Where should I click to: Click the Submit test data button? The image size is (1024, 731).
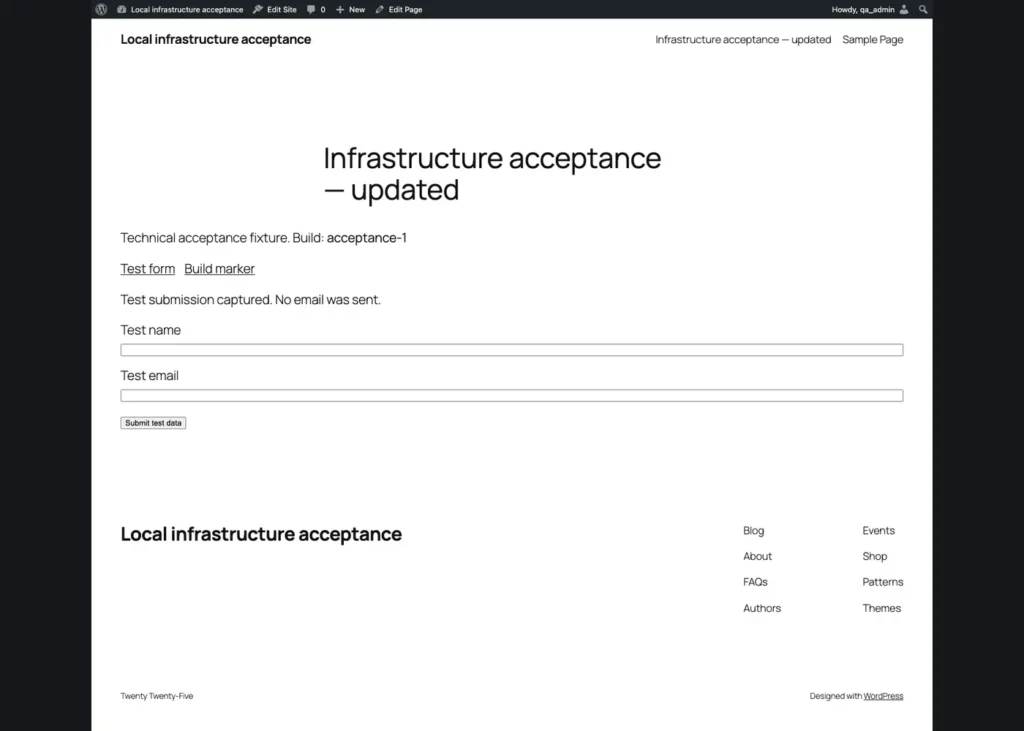tap(153, 423)
